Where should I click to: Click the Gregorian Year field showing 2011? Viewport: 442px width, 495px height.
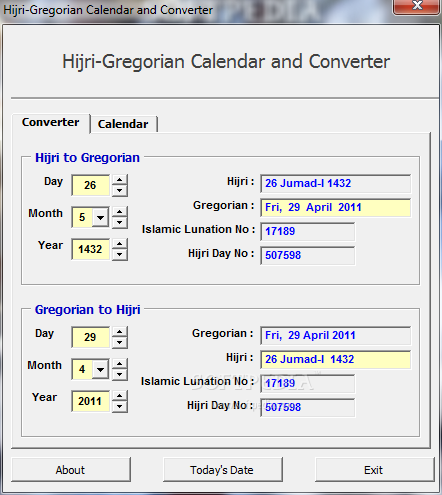click(90, 401)
